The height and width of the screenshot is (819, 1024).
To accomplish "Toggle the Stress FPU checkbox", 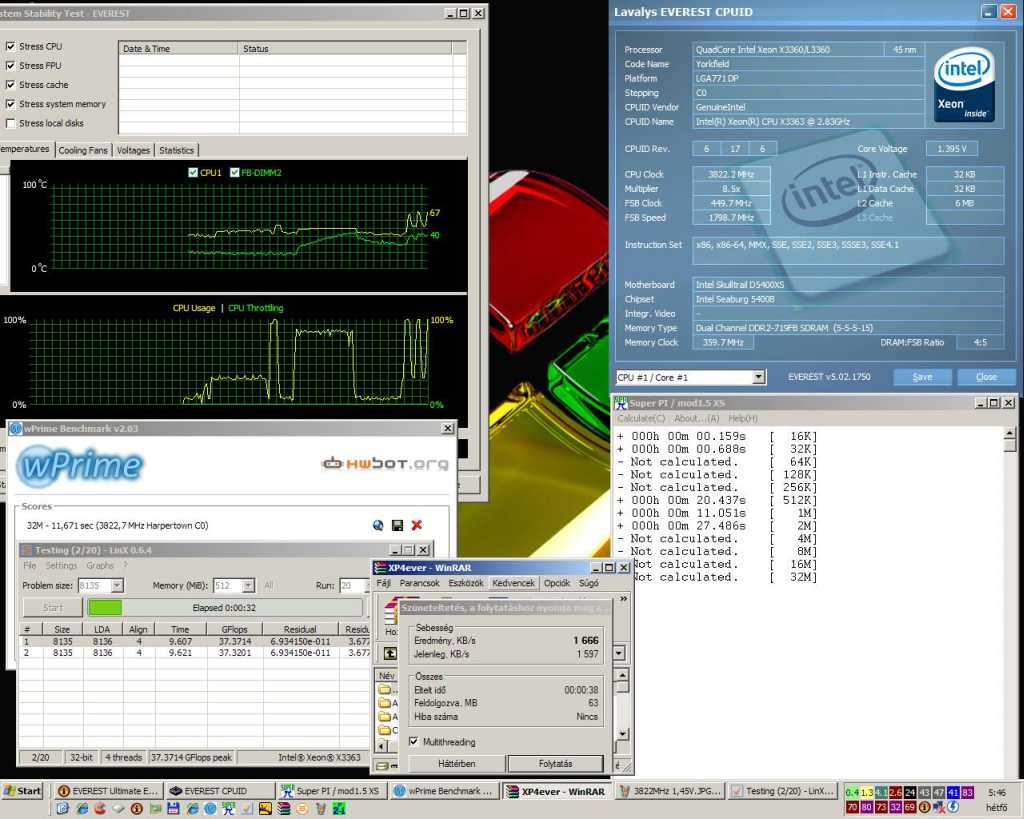I will click(10, 65).
